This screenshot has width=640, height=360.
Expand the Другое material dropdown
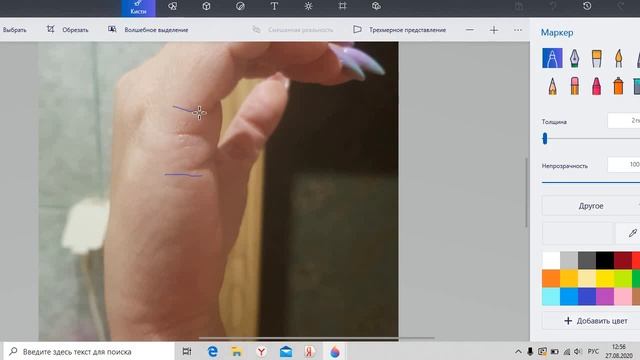click(591, 206)
